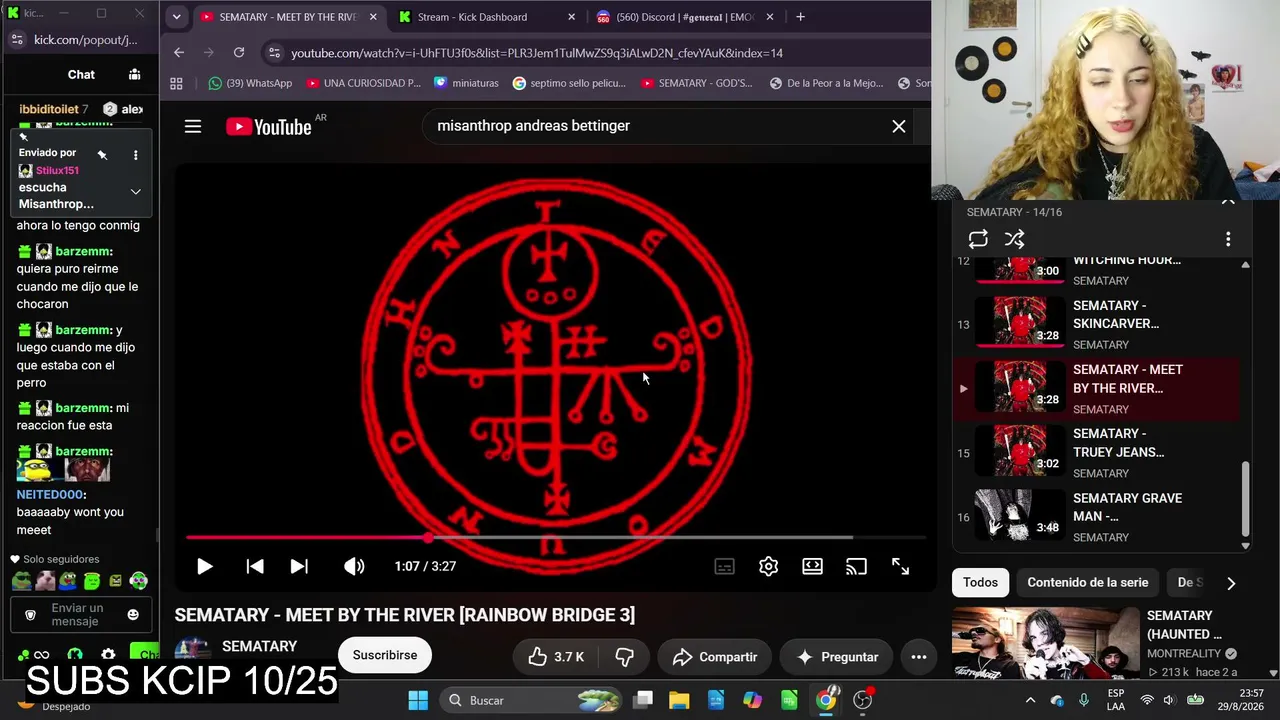Seek on the red video progress bar
Screen dimensions: 1280x720
click(x=555, y=538)
